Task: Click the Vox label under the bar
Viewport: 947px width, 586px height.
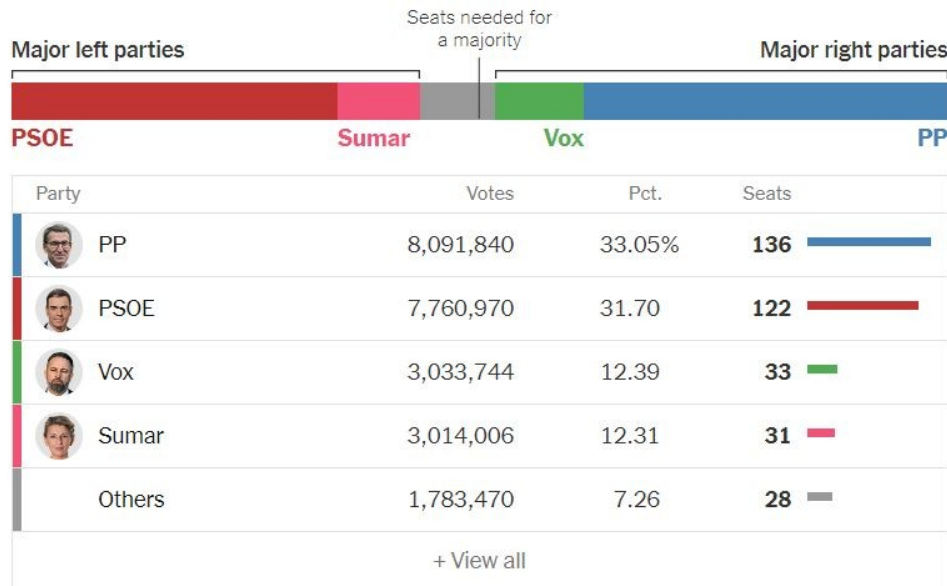Action: tap(563, 138)
